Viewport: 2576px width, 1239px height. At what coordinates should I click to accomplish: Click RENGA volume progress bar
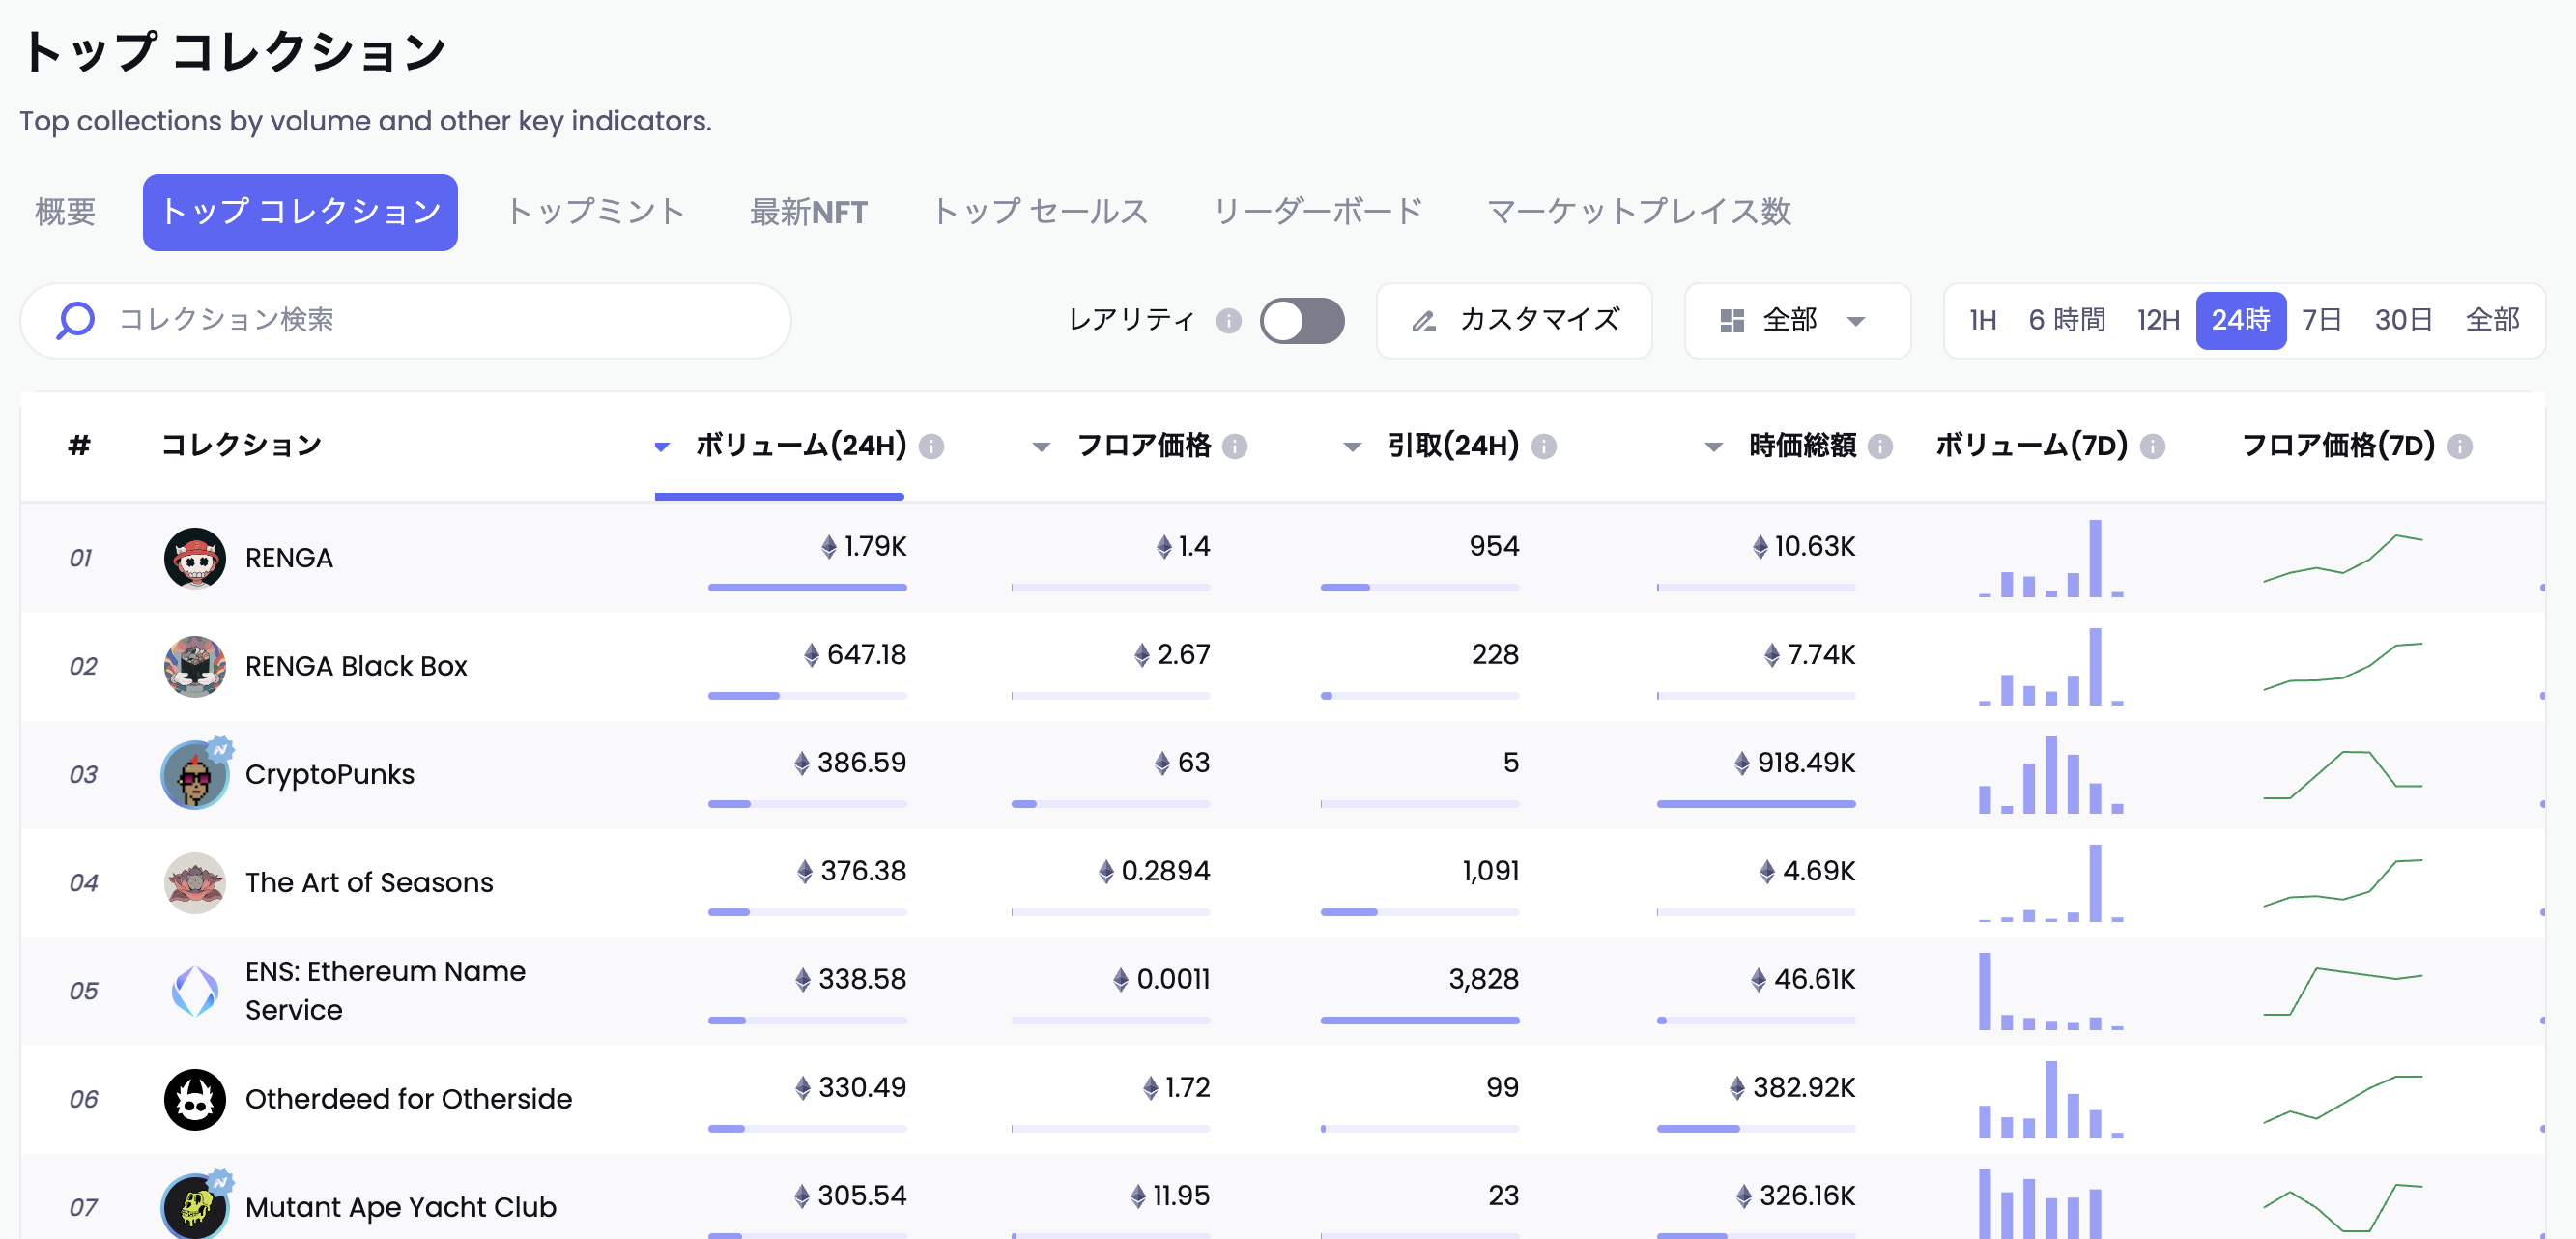(807, 588)
